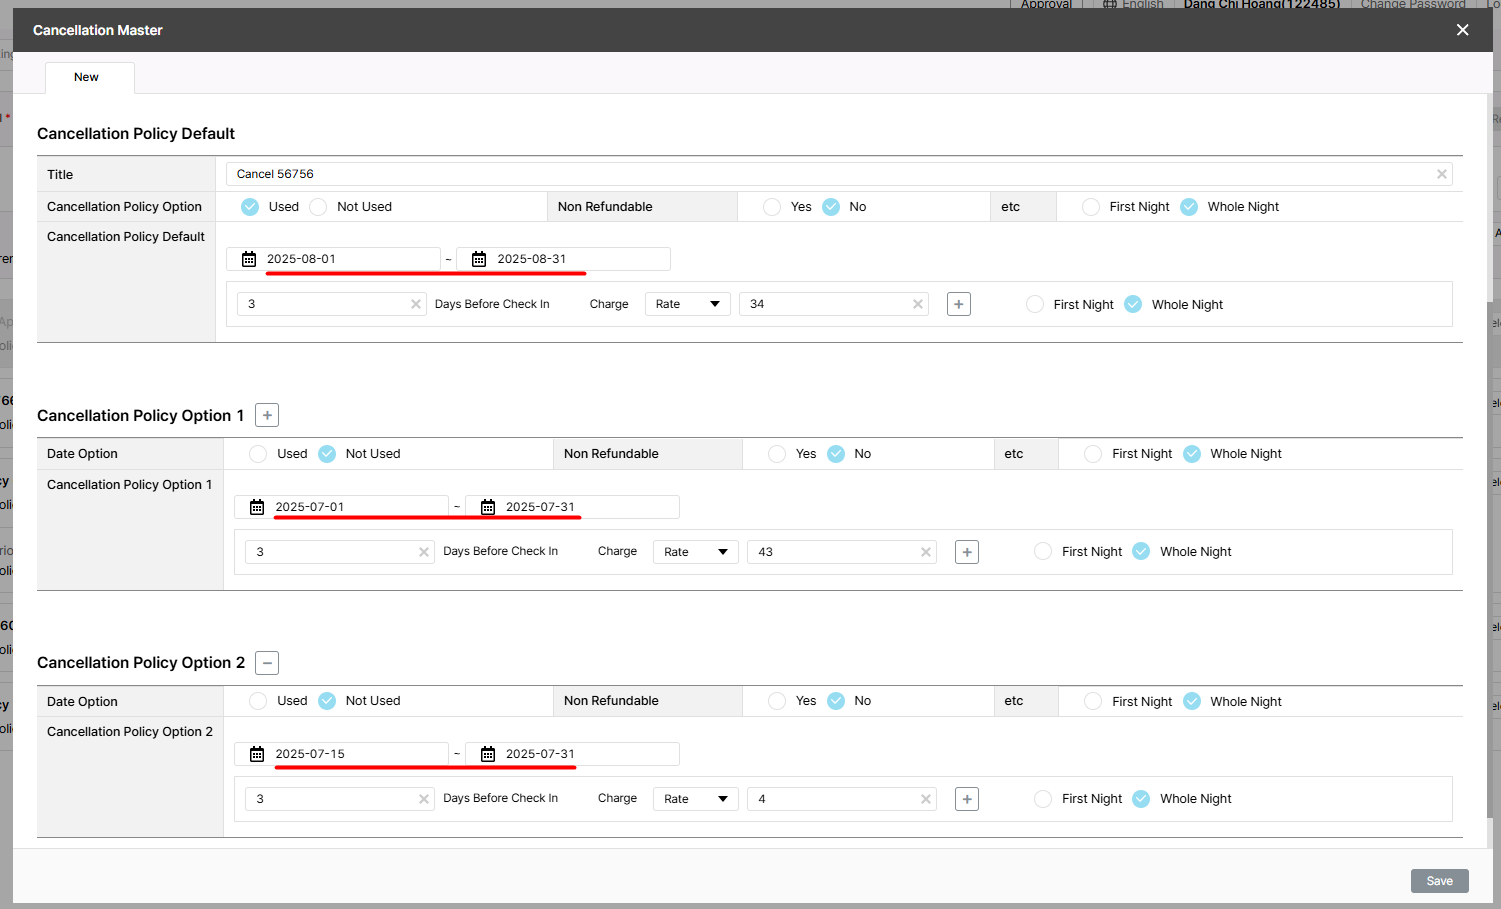The image size is (1501, 909).
Task: Click calendar icon beside 2025-07-01 date
Action: [x=257, y=507]
